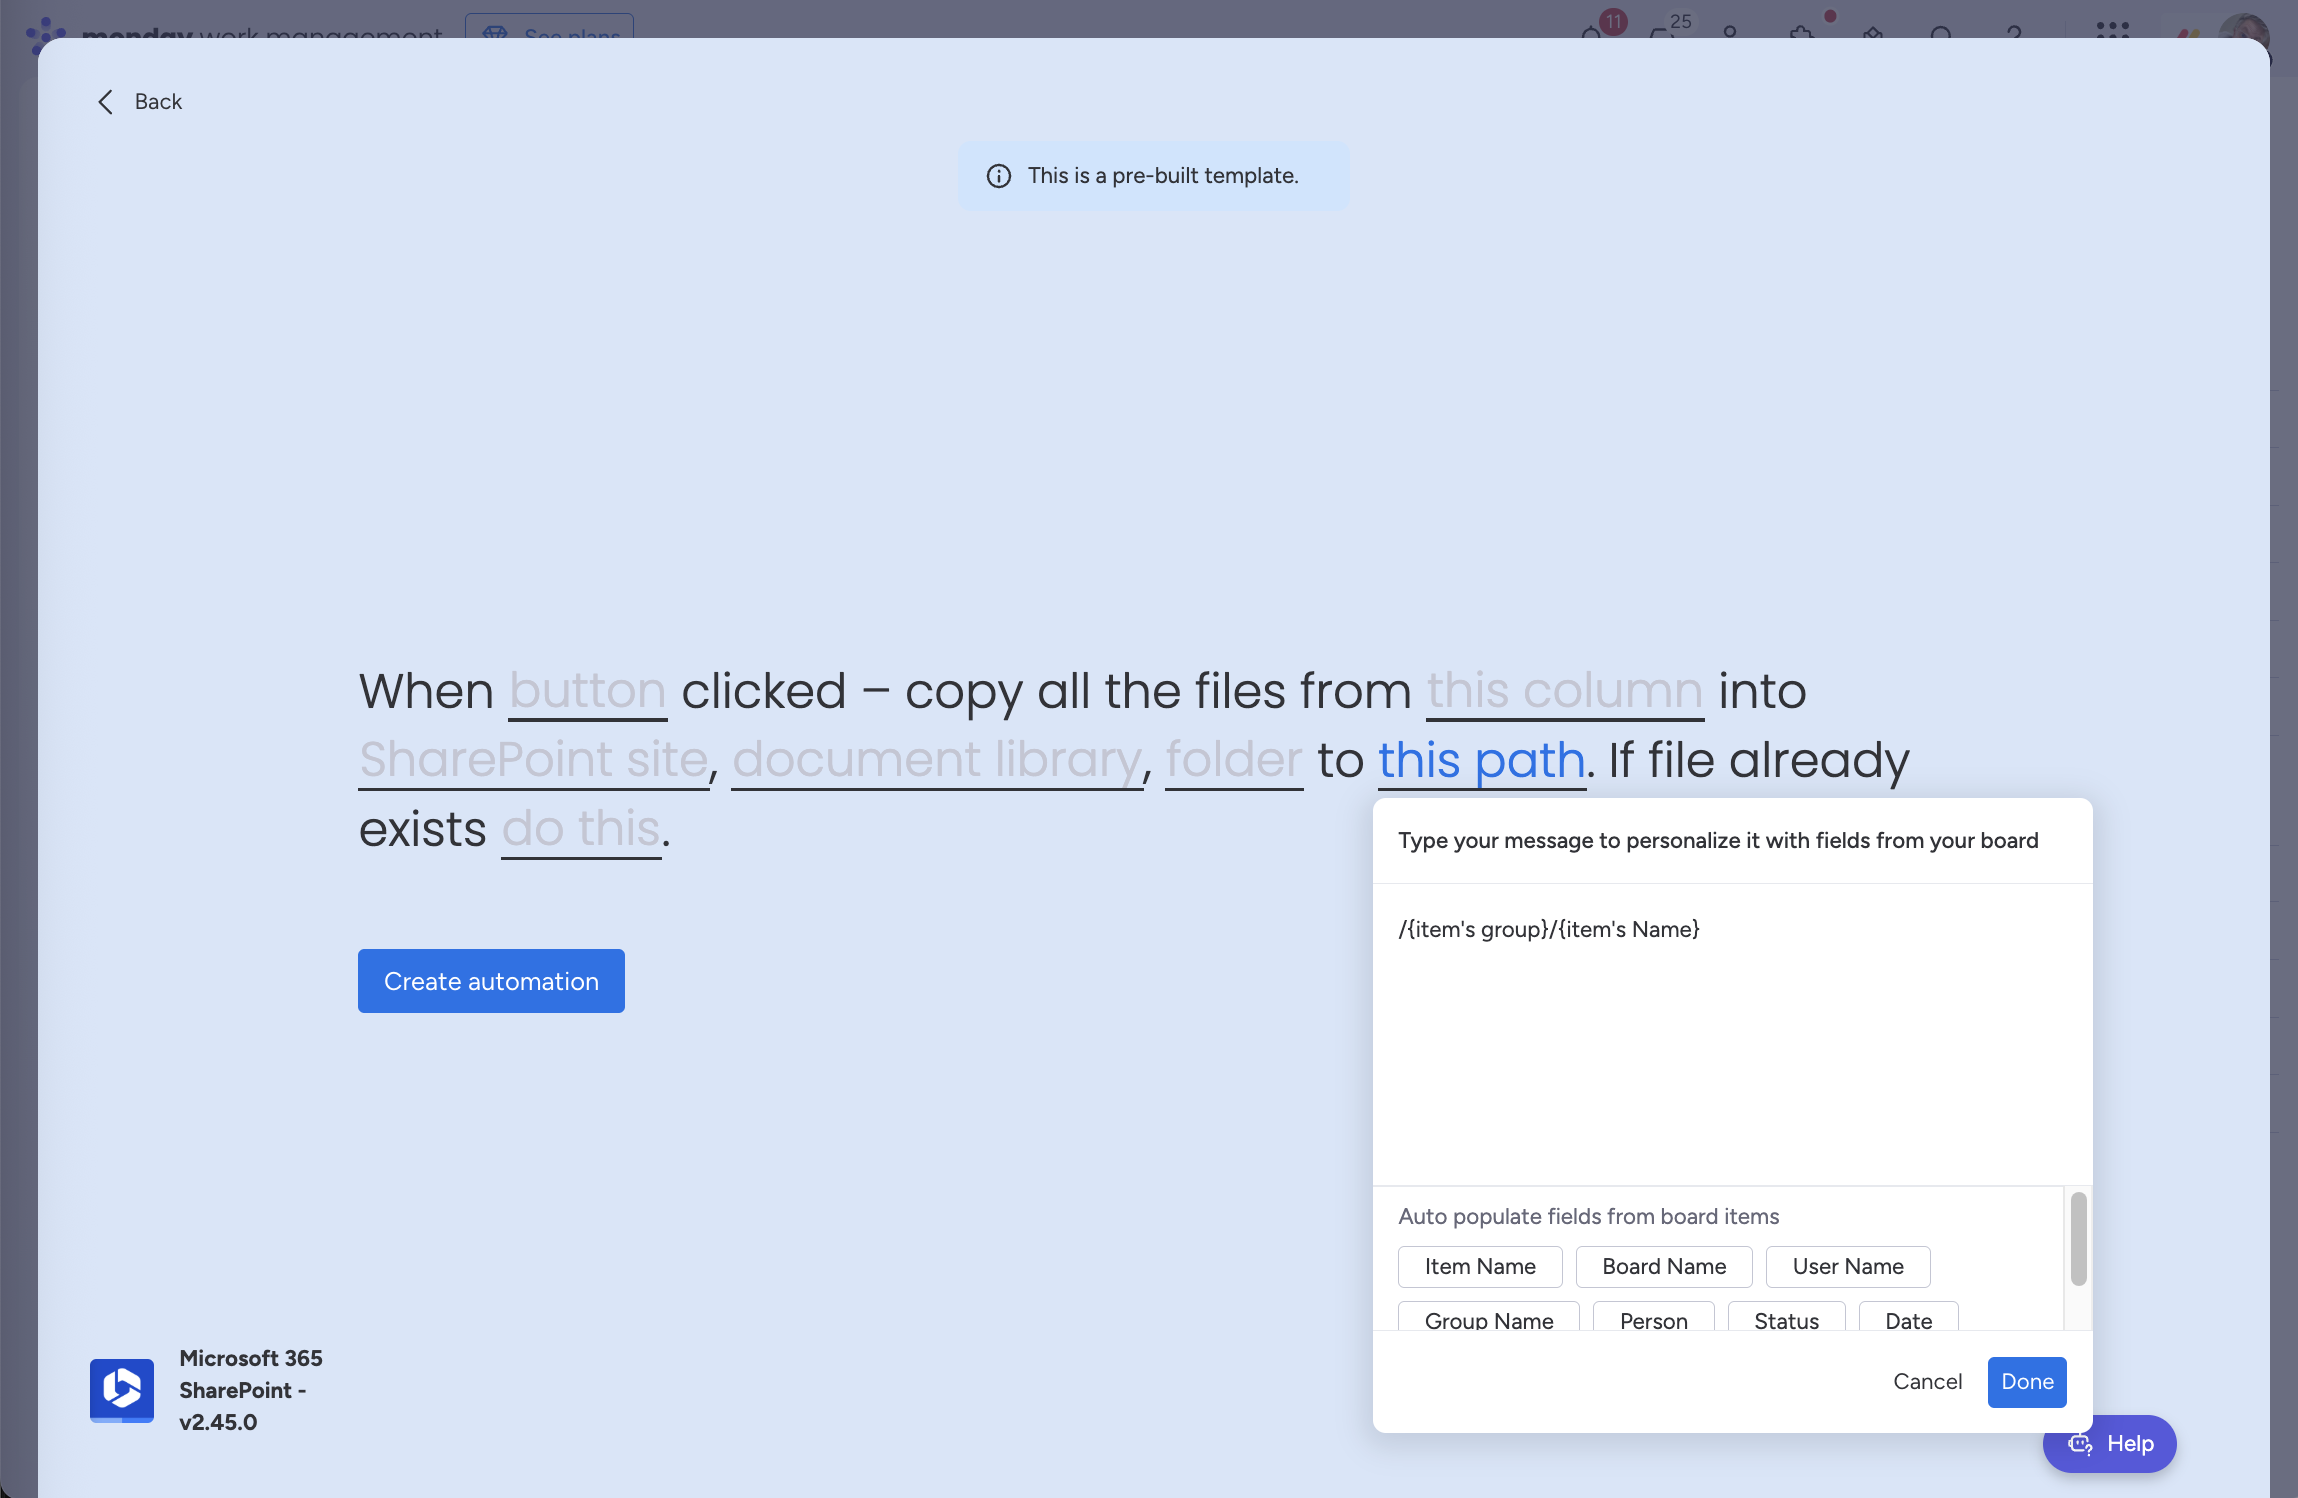Open the "SharePoint site" picker

point(533,760)
